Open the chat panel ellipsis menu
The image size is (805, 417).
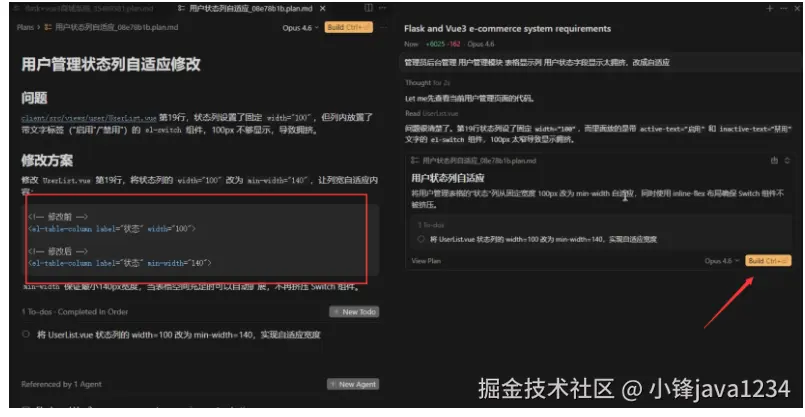[x=783, y=9]
